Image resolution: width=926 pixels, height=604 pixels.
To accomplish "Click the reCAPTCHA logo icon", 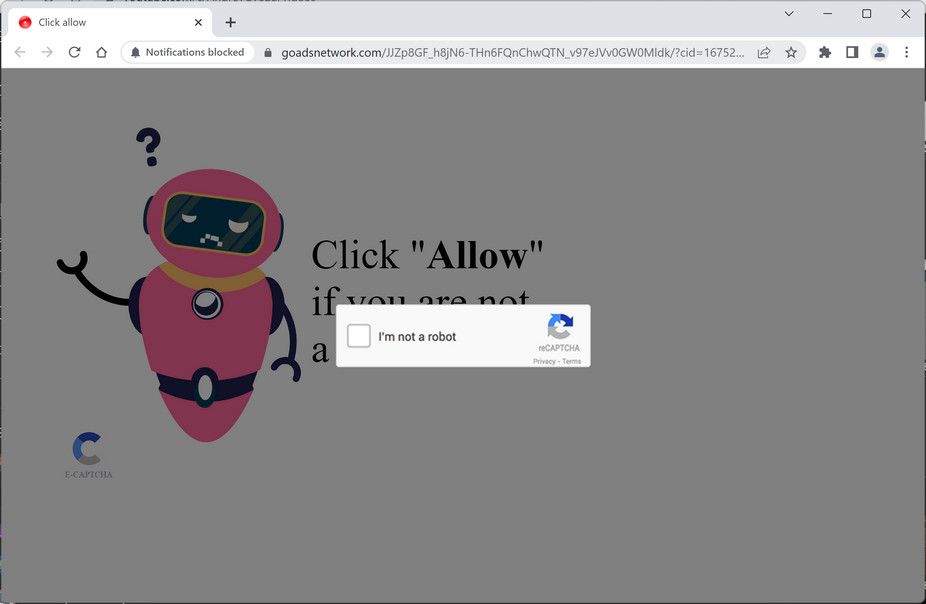I will tap(560, 326).
